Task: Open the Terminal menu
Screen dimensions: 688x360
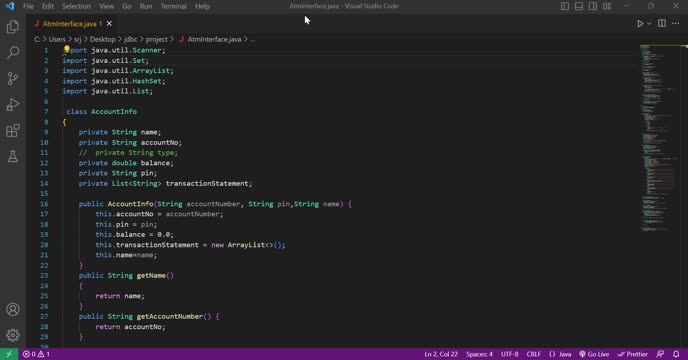Action: pyautogui.click(x=173, y=6)
